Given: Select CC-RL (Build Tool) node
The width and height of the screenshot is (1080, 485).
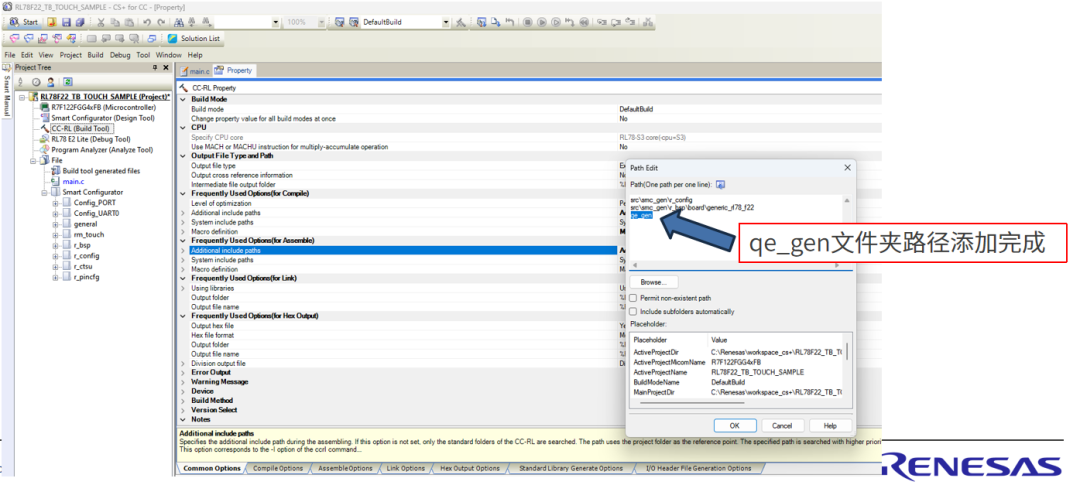Looking at the screenshot, I should click(81, 128).
